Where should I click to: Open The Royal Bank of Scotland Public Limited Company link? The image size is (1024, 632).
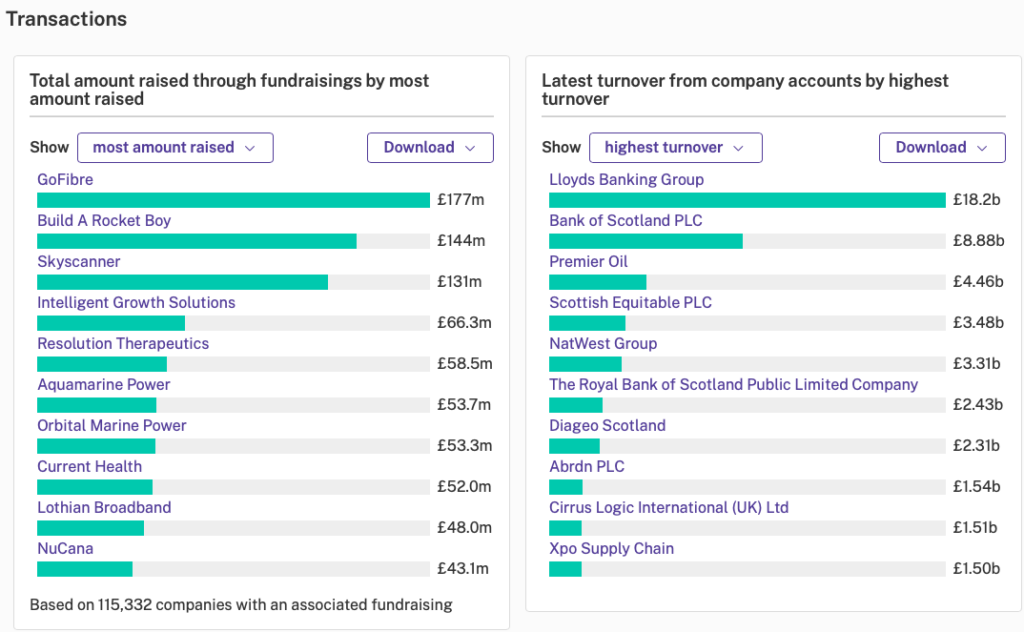point(733,385)
